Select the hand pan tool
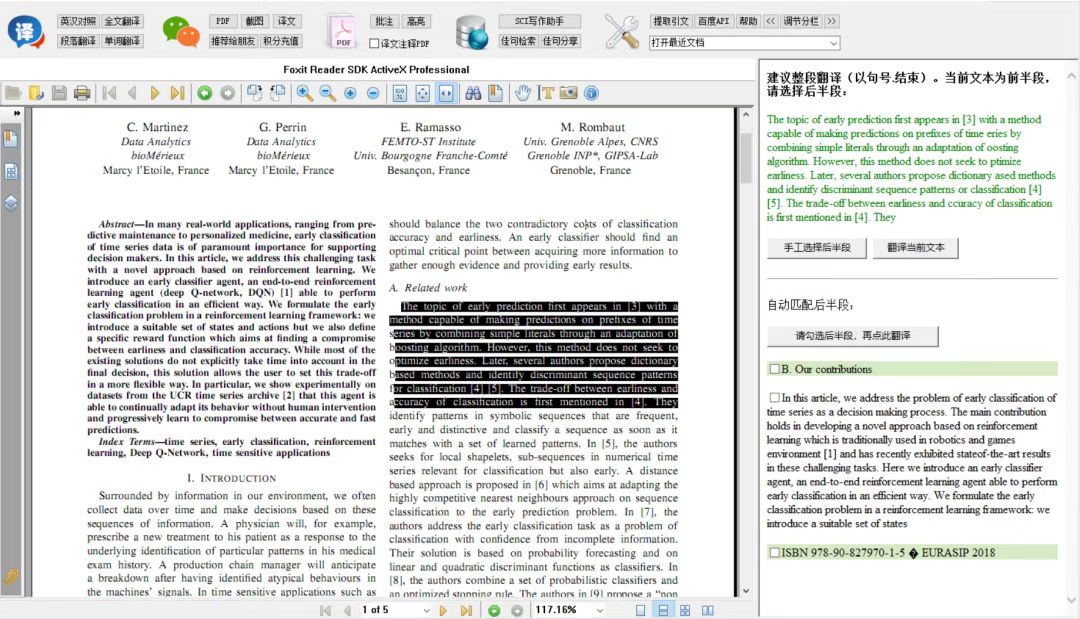Viewport: 1080px width, 619px height. 522,93
